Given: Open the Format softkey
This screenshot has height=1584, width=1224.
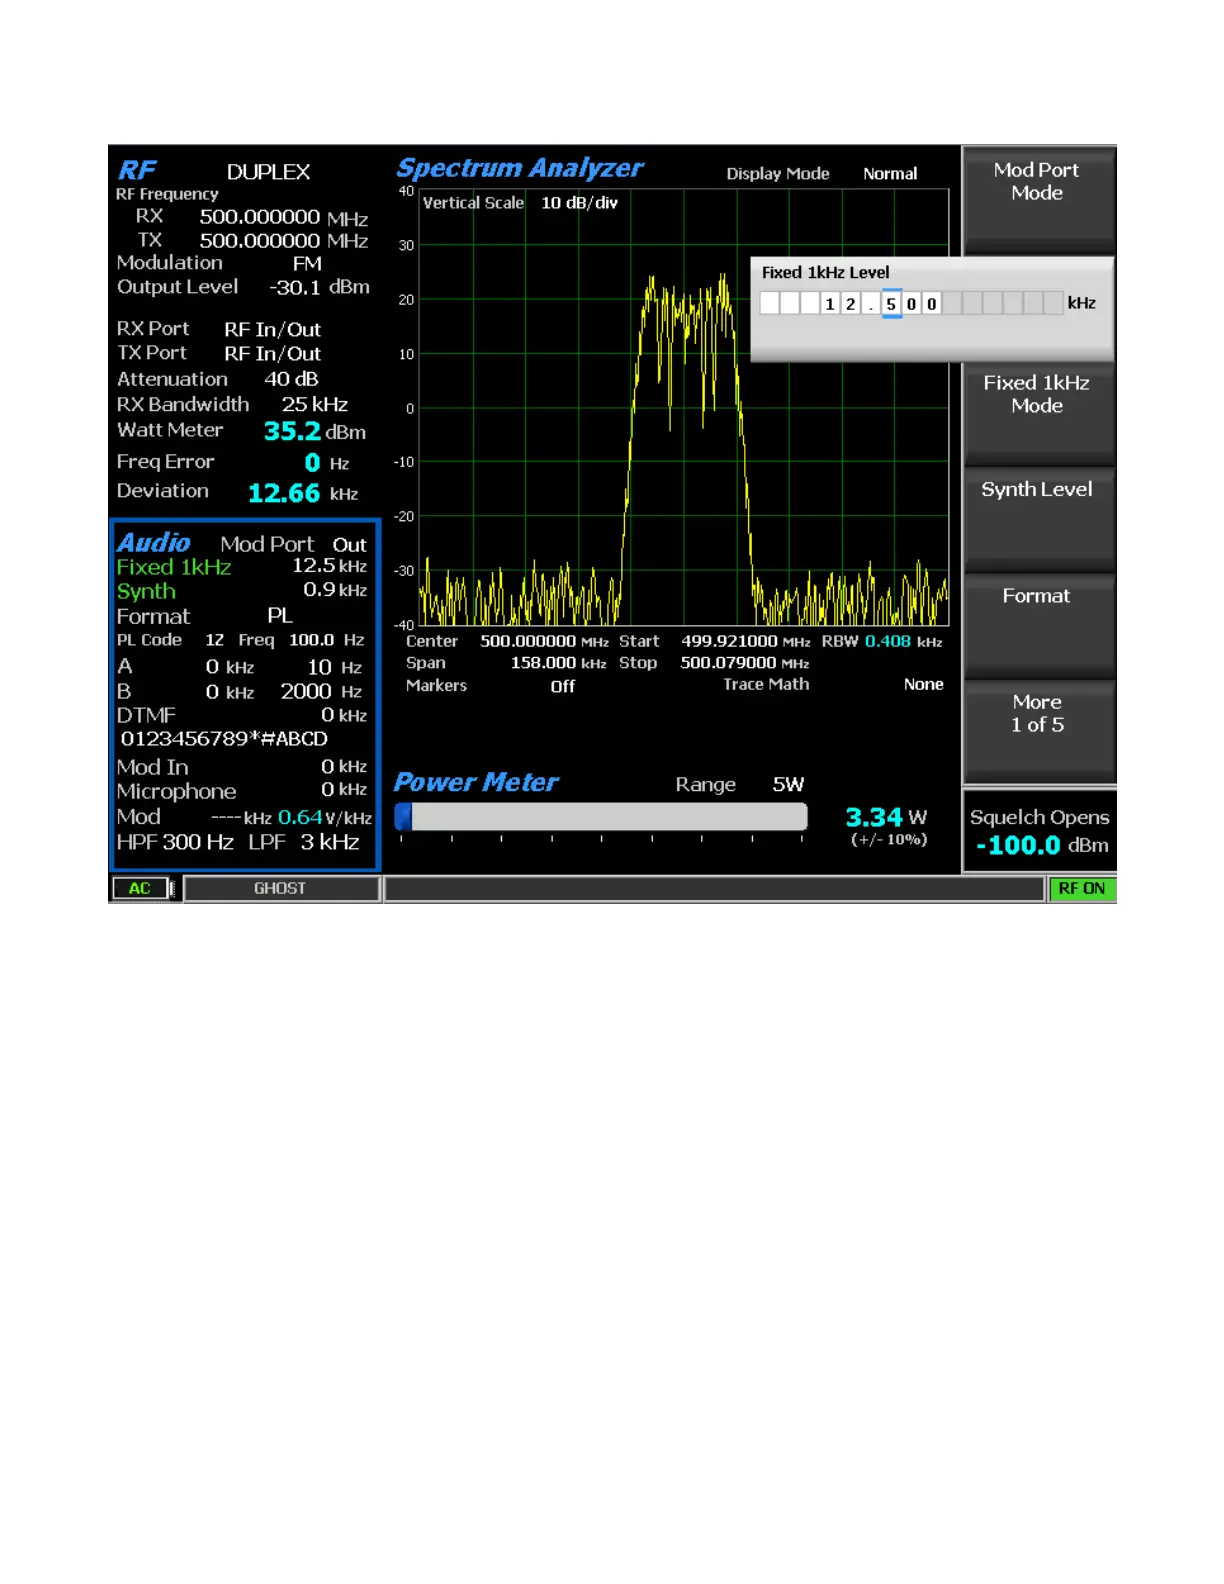Looking at the screenshot, I should (x=1038, y=625).
